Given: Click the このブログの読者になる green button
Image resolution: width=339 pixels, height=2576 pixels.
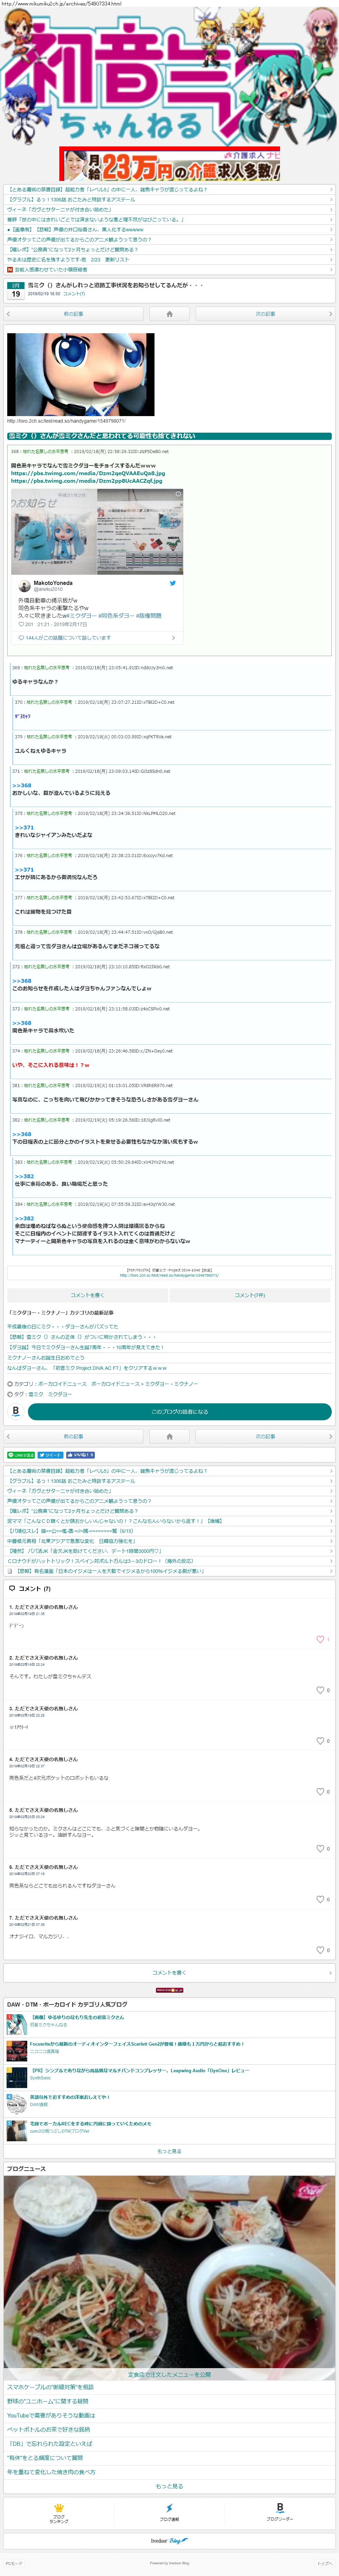Looking at the screenshot, I should pos(180,1412).
